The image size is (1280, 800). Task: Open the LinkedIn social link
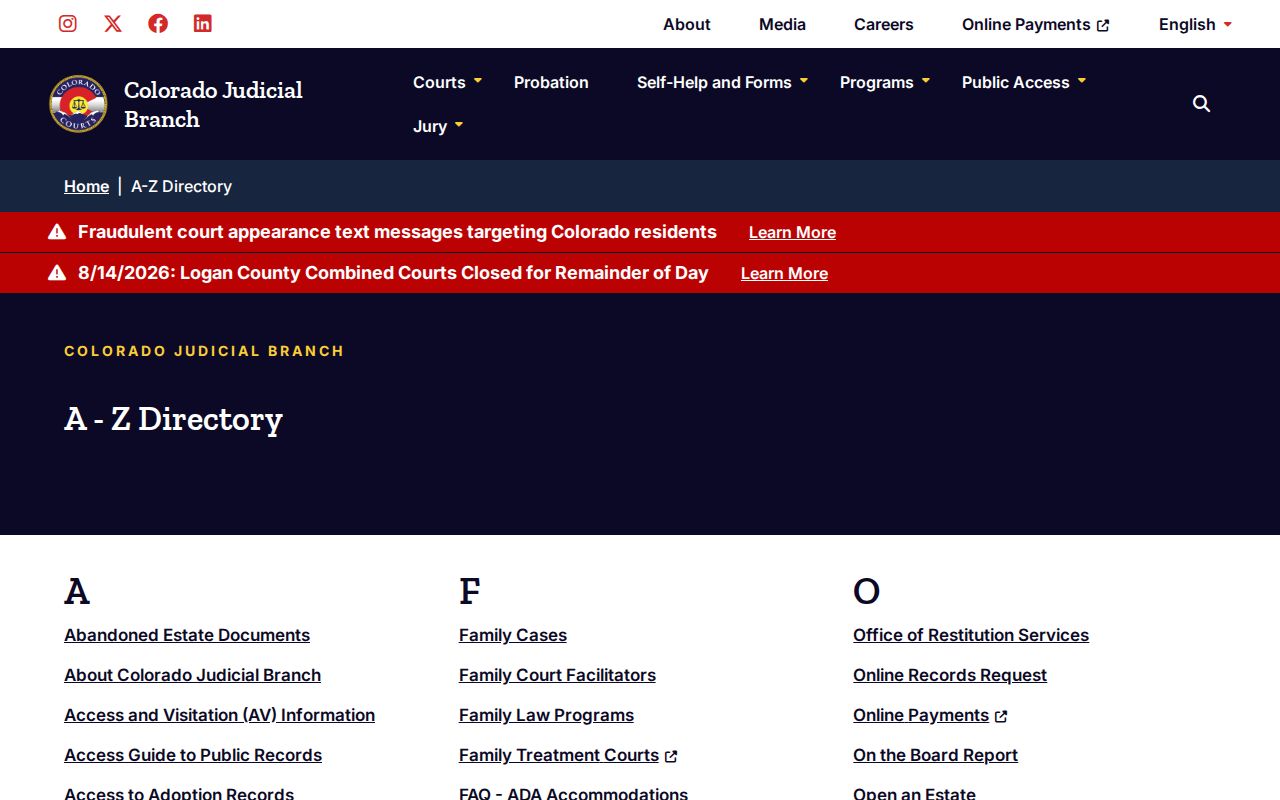click(203, 24)
